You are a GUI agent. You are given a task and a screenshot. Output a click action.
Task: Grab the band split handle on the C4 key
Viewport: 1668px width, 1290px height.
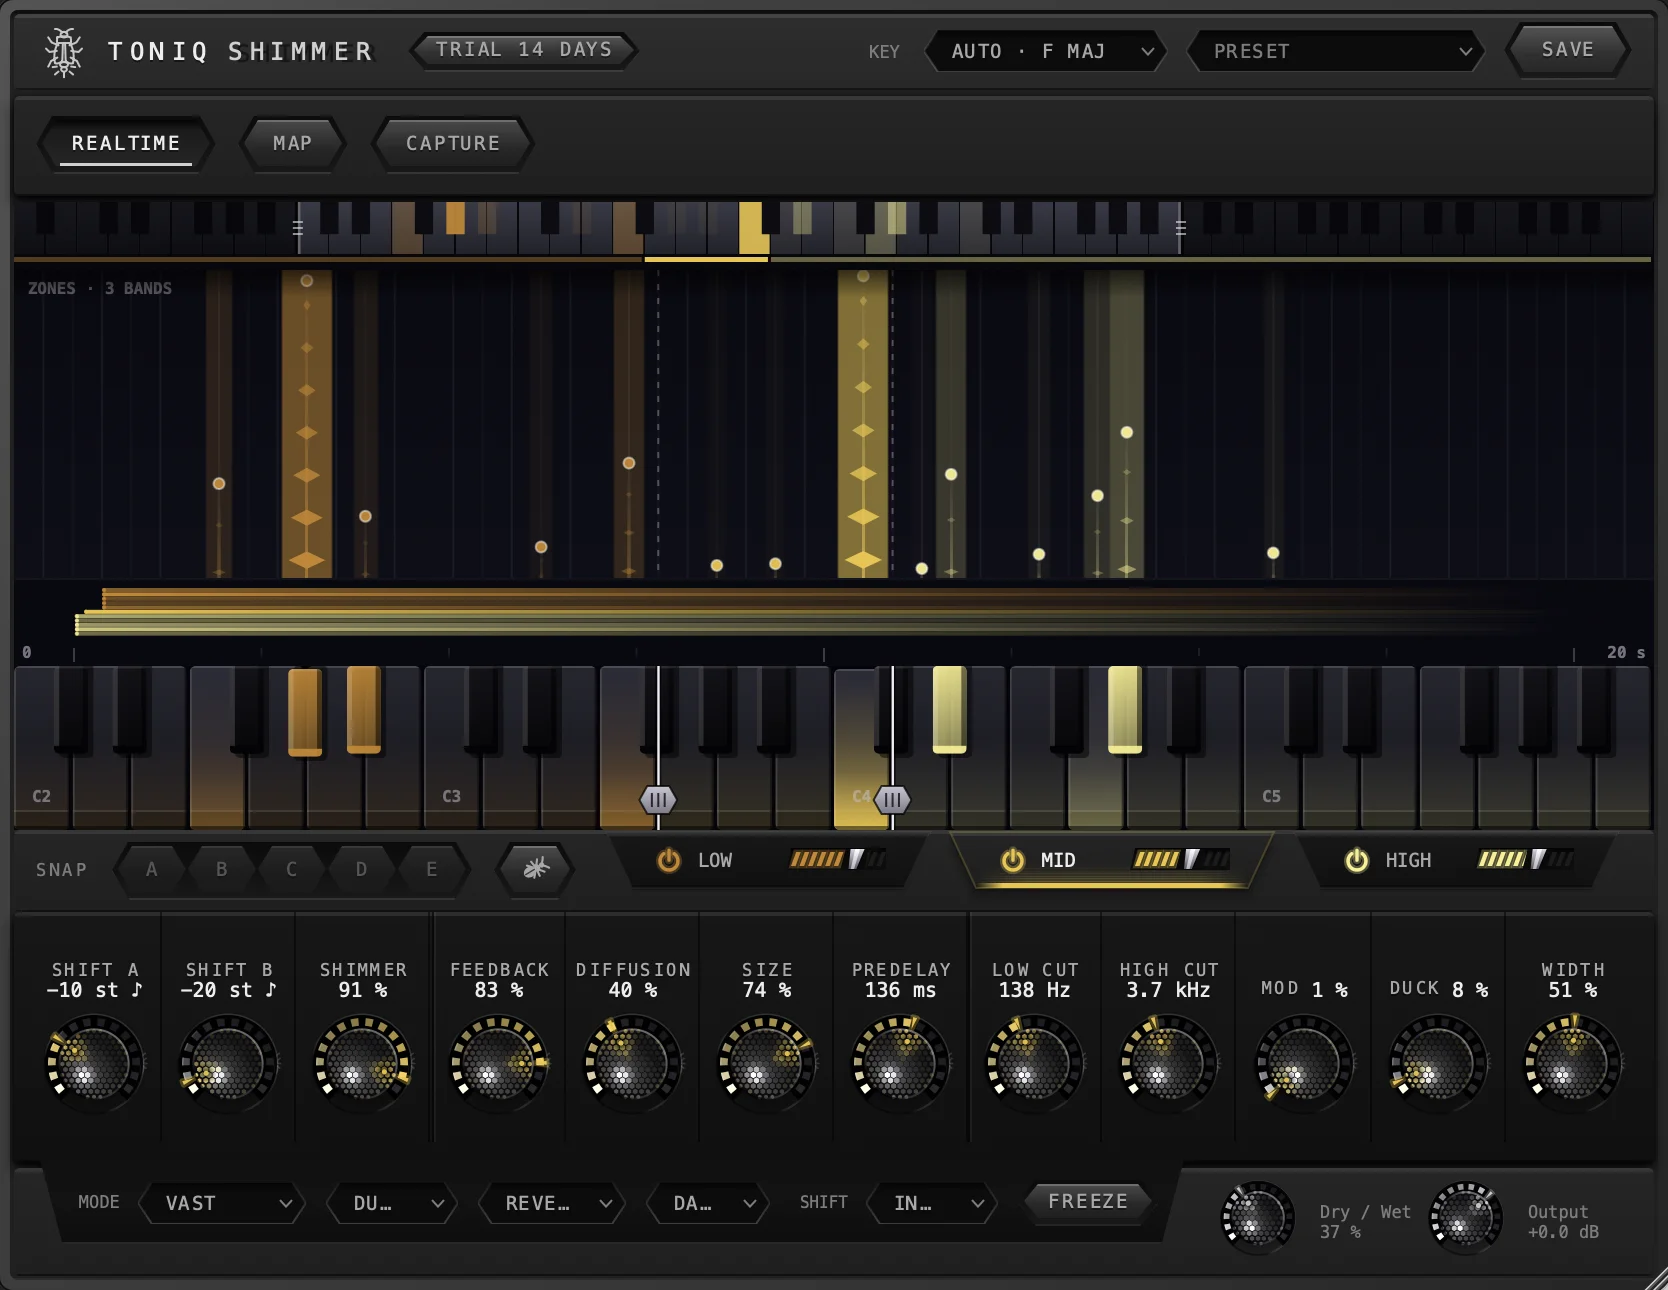coord(892,800)
